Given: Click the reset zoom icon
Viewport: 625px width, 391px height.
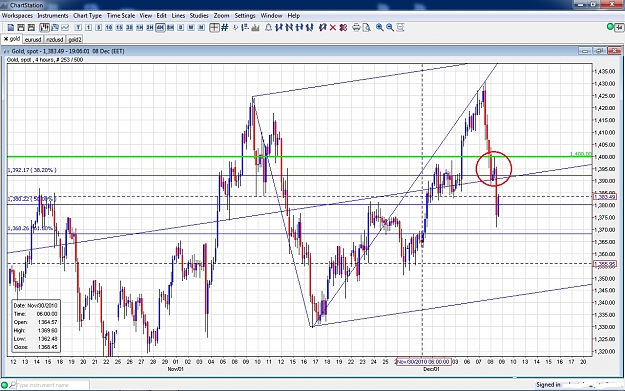Looking at the screenshot, I should coord(401,28).
